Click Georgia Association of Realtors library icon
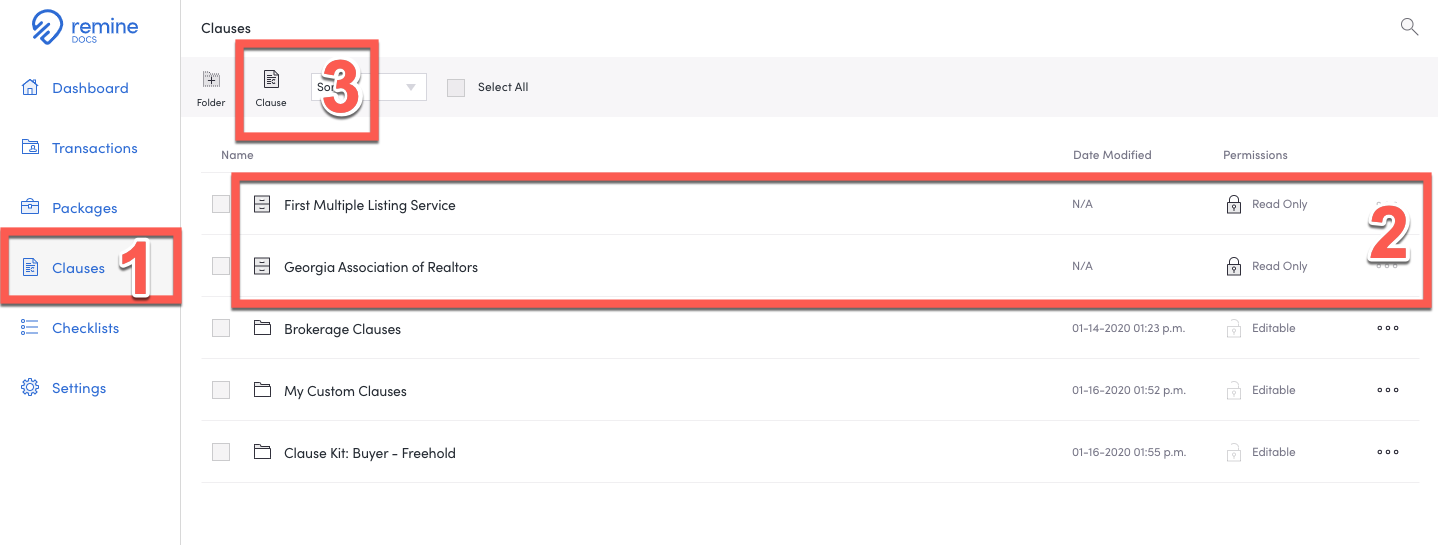This screenshot has height=545, width=1438. tap(262, 266)
